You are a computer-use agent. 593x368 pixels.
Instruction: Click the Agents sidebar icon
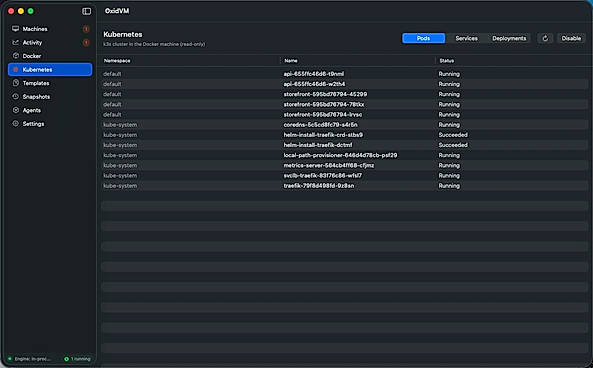pos(16,110)
